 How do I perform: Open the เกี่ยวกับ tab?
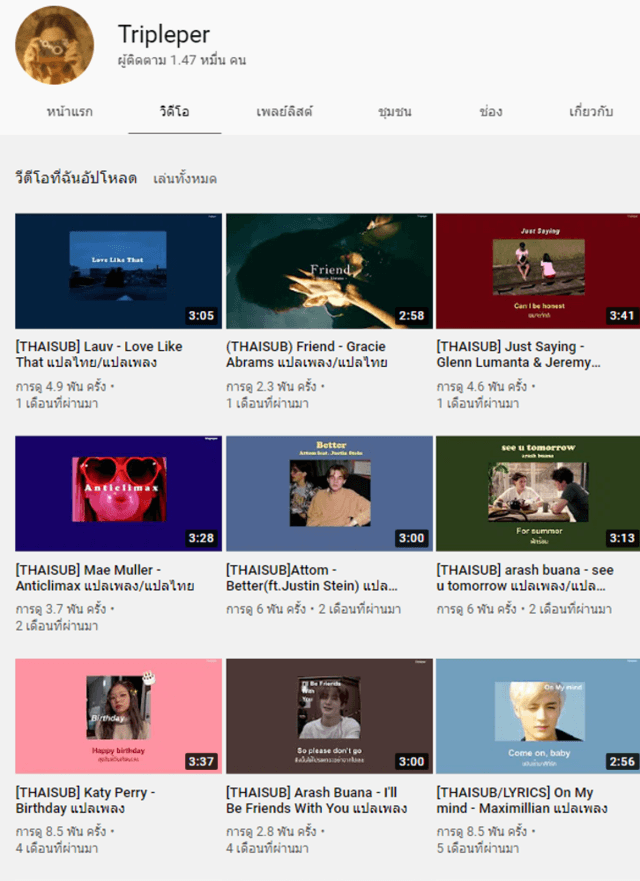pos(591,111)
